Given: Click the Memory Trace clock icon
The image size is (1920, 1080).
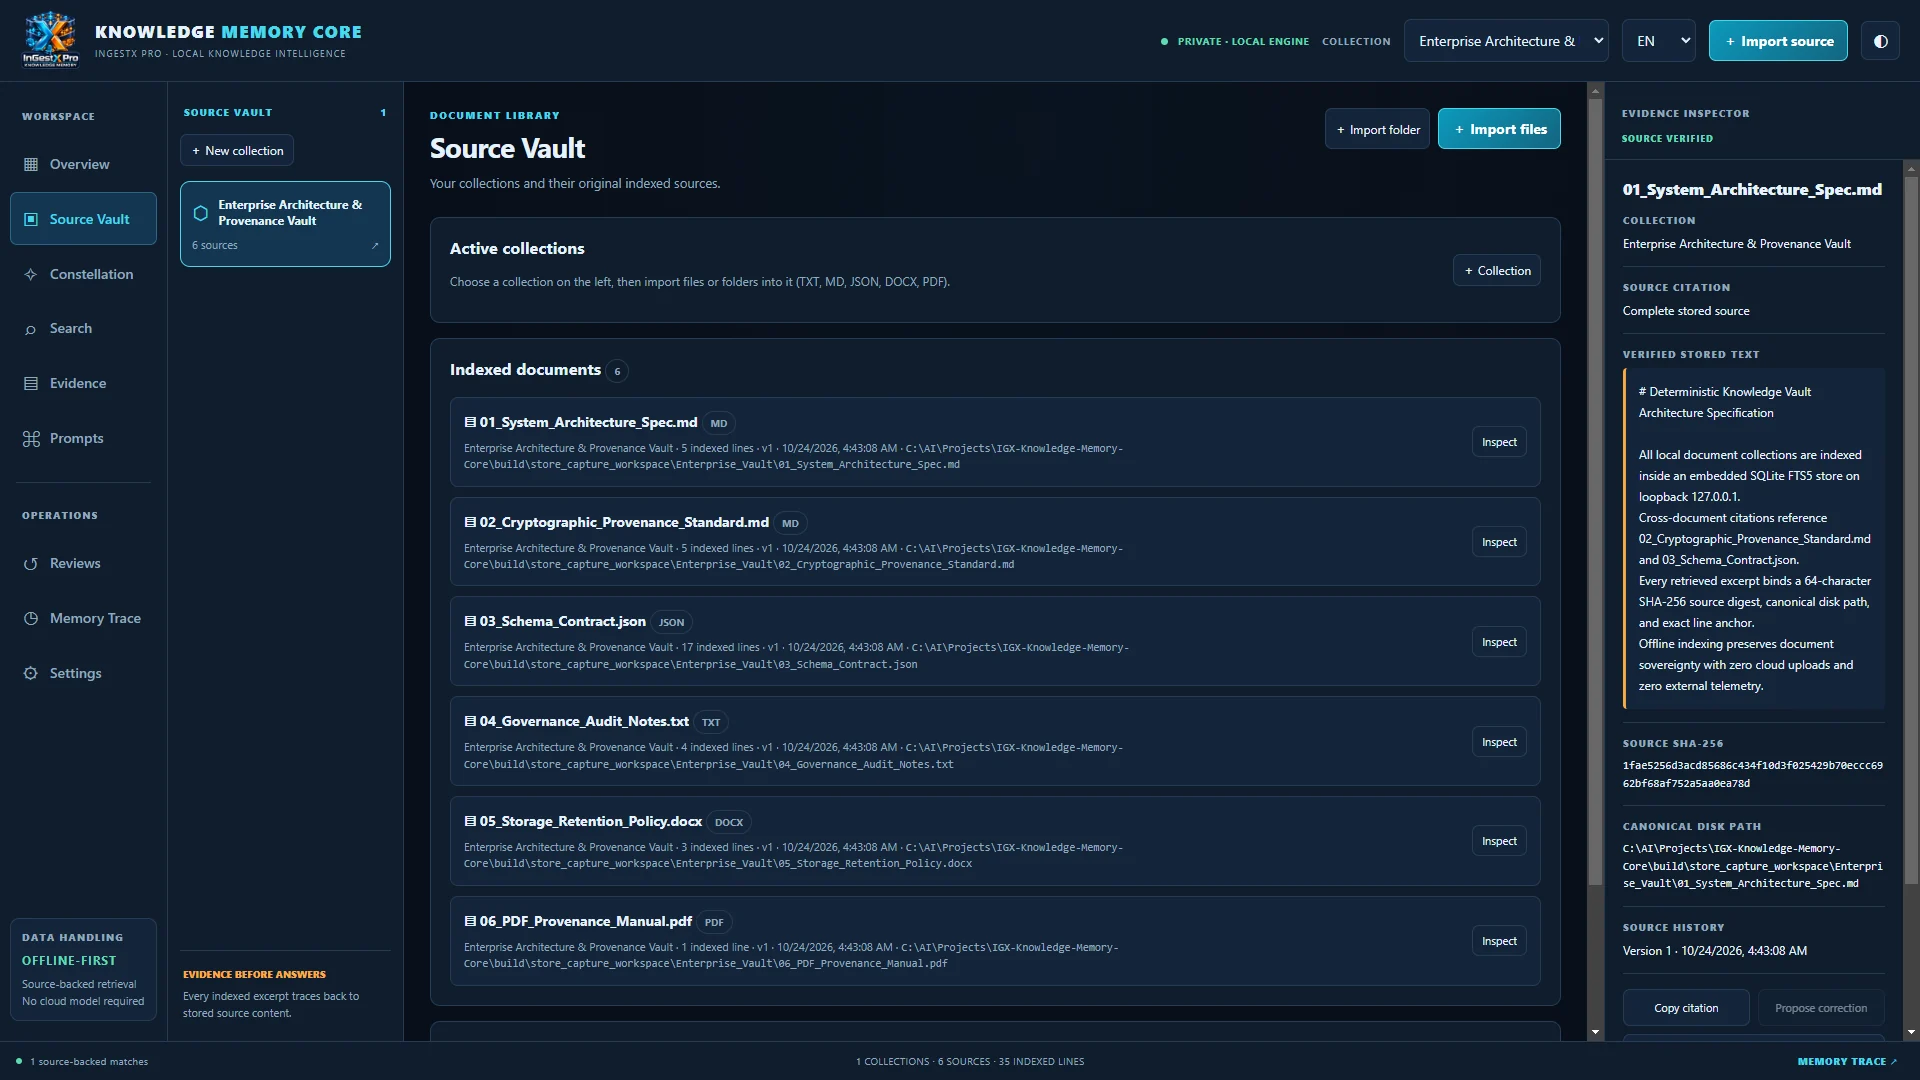Looking at the screenshot, I should (31, 619).
